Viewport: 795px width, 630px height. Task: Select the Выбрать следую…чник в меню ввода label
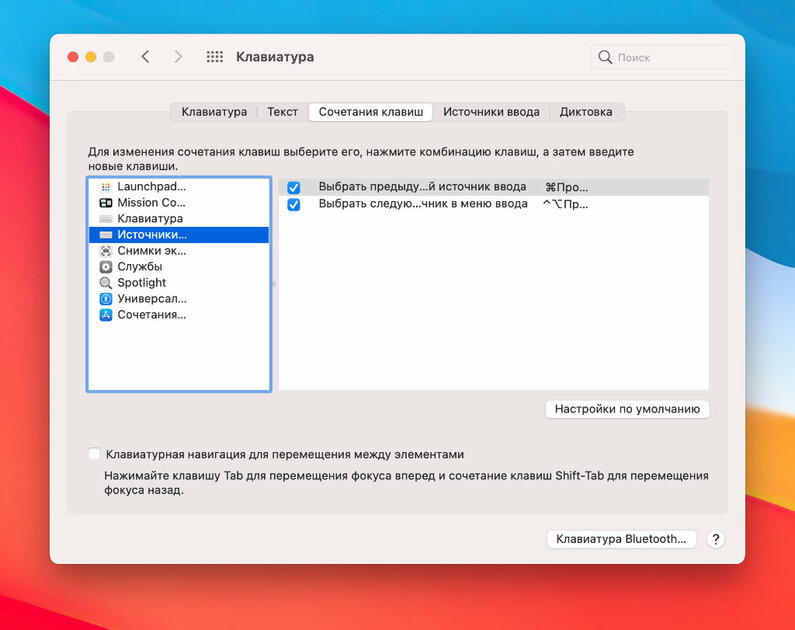point(423,204)
